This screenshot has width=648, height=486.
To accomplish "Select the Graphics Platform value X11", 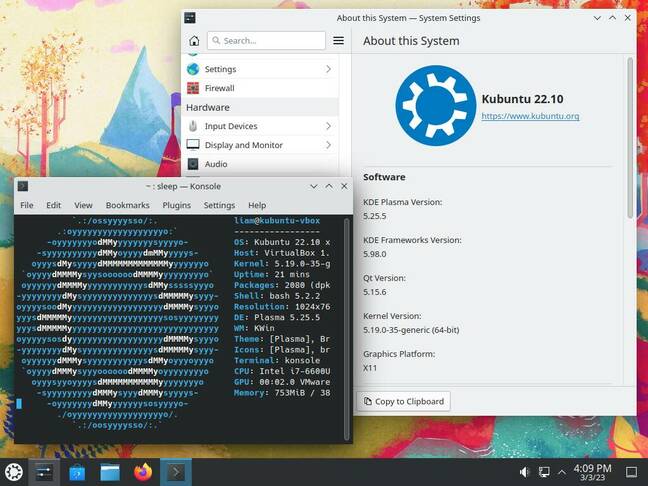I will [x=370, y=368].
